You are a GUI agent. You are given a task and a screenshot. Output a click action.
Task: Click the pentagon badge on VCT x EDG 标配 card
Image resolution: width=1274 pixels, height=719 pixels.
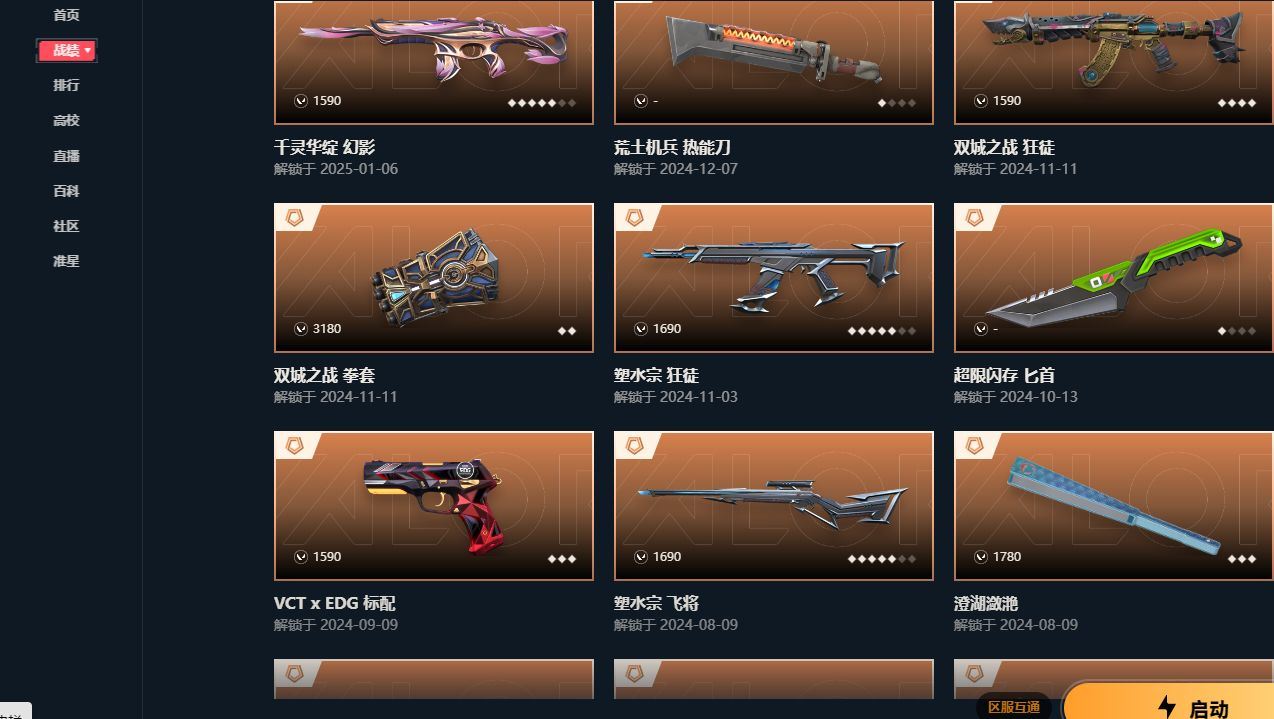click(295, 445)
